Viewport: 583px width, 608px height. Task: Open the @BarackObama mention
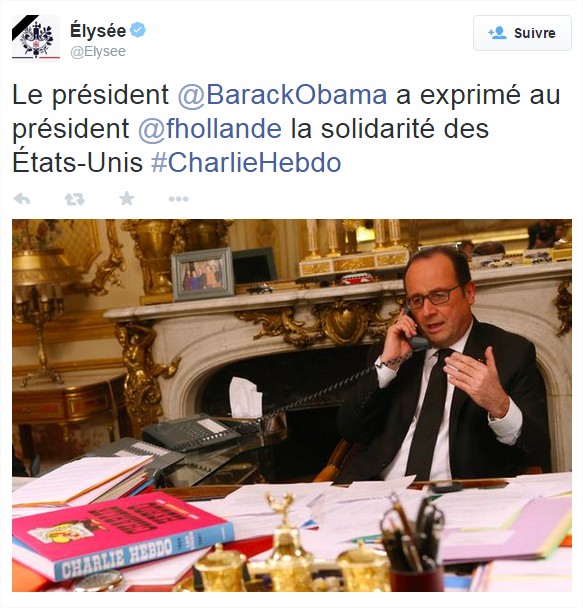pos(282,95)
